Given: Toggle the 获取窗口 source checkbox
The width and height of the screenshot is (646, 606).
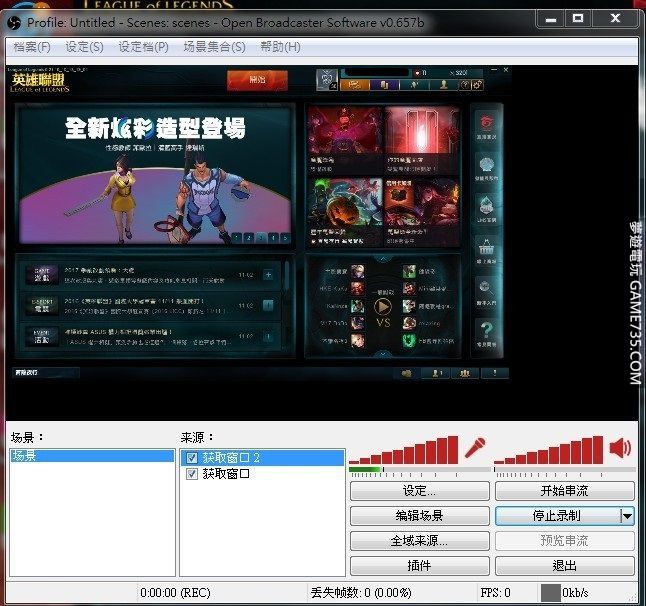Looking at the screenshot, I should pyautogui.click(x=192, y=474).
